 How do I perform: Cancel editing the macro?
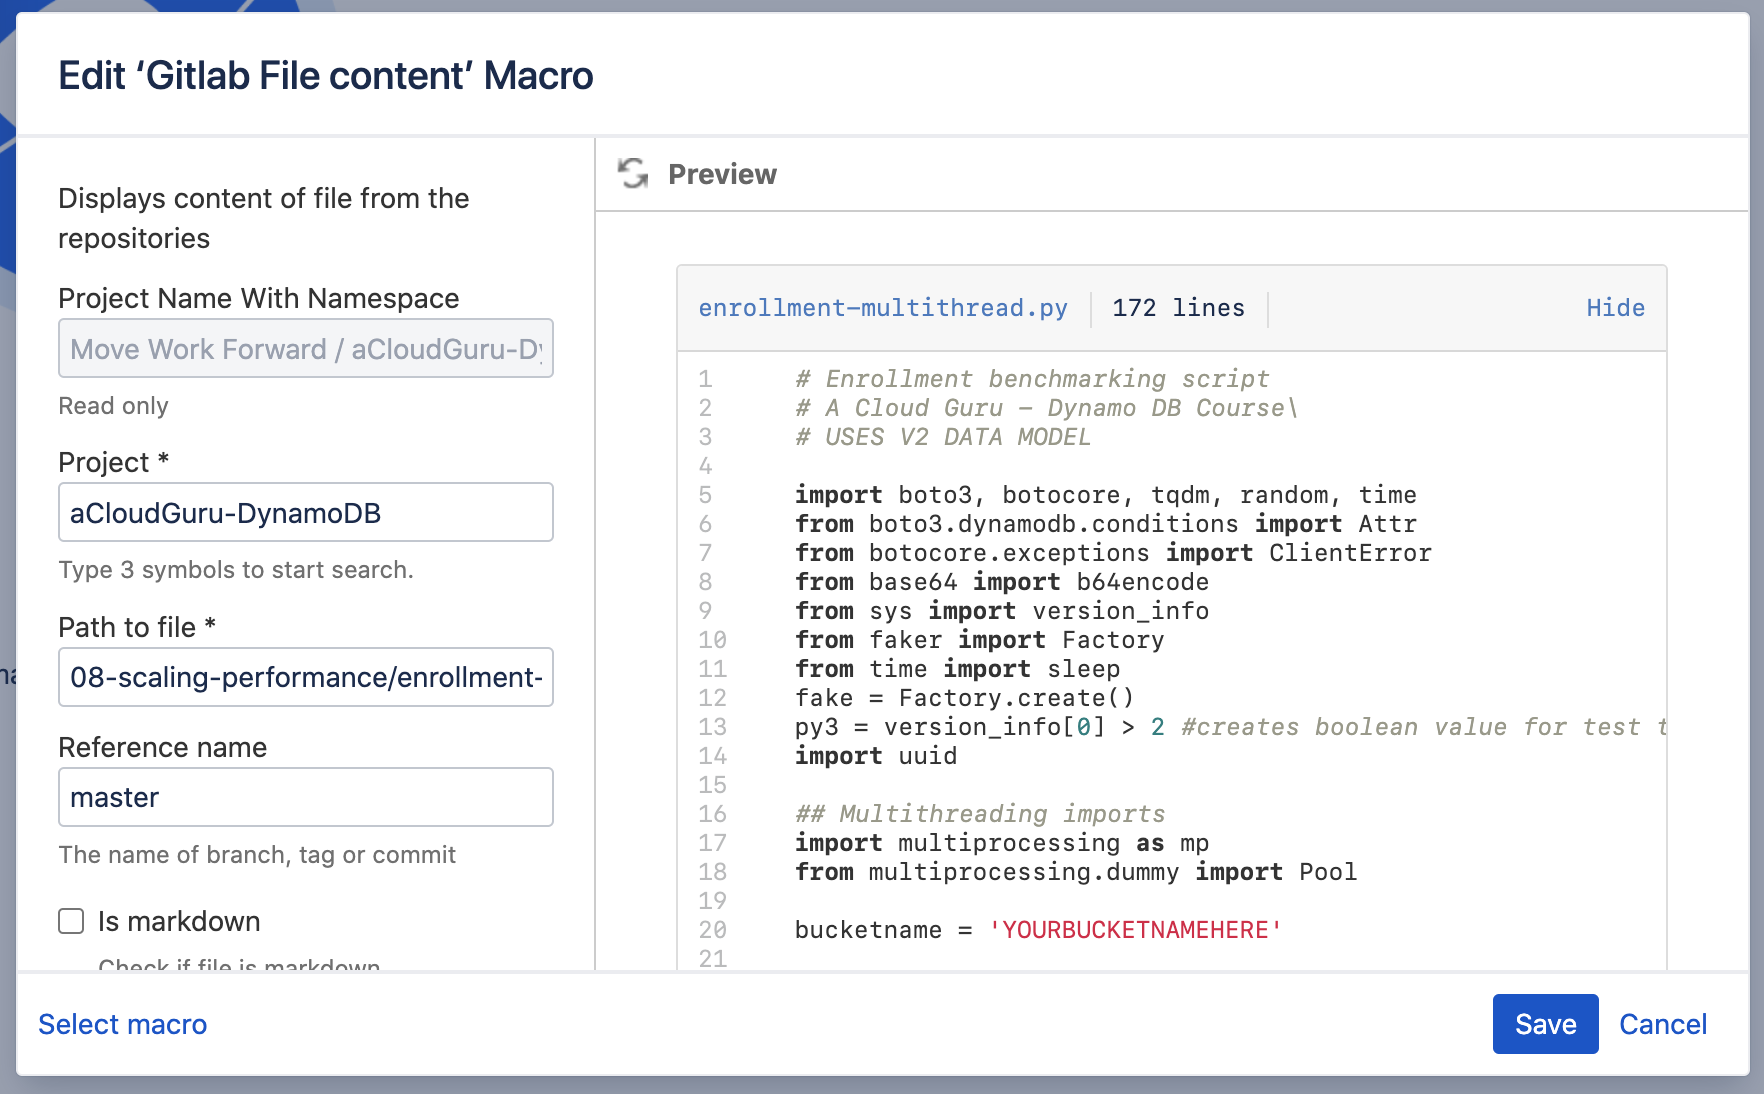click(x=1663, y=1024)
